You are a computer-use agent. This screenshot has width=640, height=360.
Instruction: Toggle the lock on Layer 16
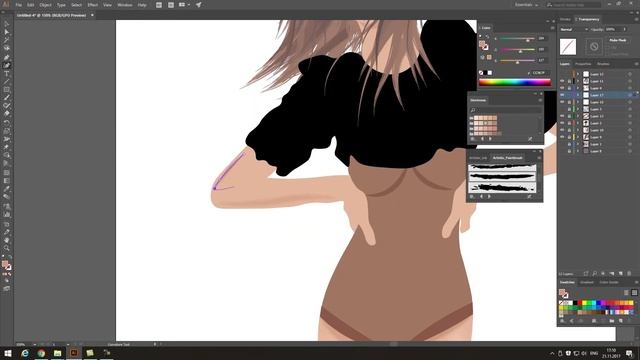pos(569,102)
